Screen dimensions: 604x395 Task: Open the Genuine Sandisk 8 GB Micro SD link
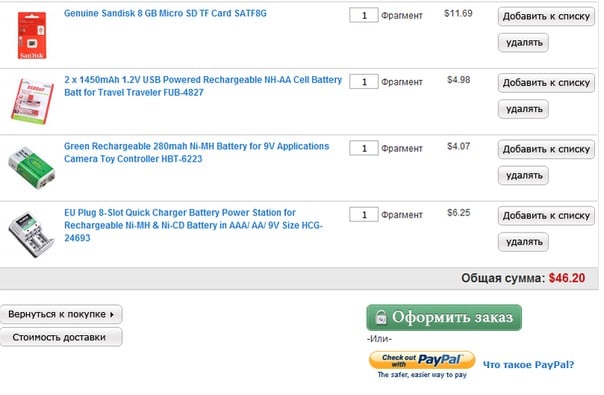click(x=165, y=13)
